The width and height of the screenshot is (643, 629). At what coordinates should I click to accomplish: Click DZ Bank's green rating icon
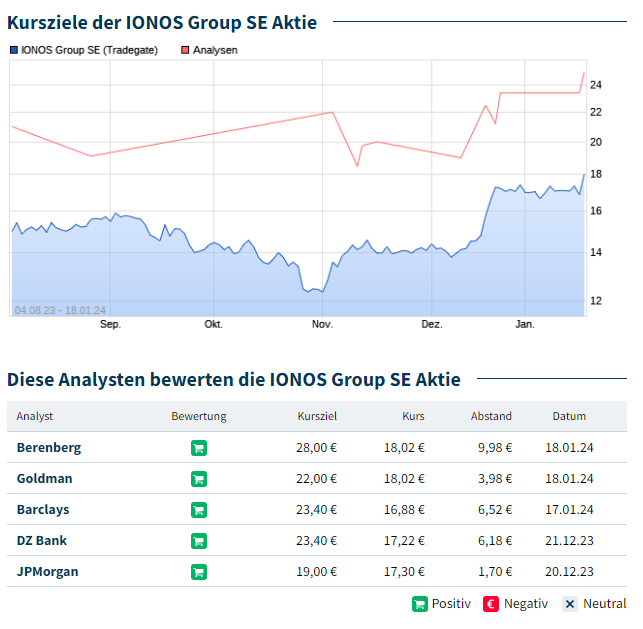pos(198,541)
